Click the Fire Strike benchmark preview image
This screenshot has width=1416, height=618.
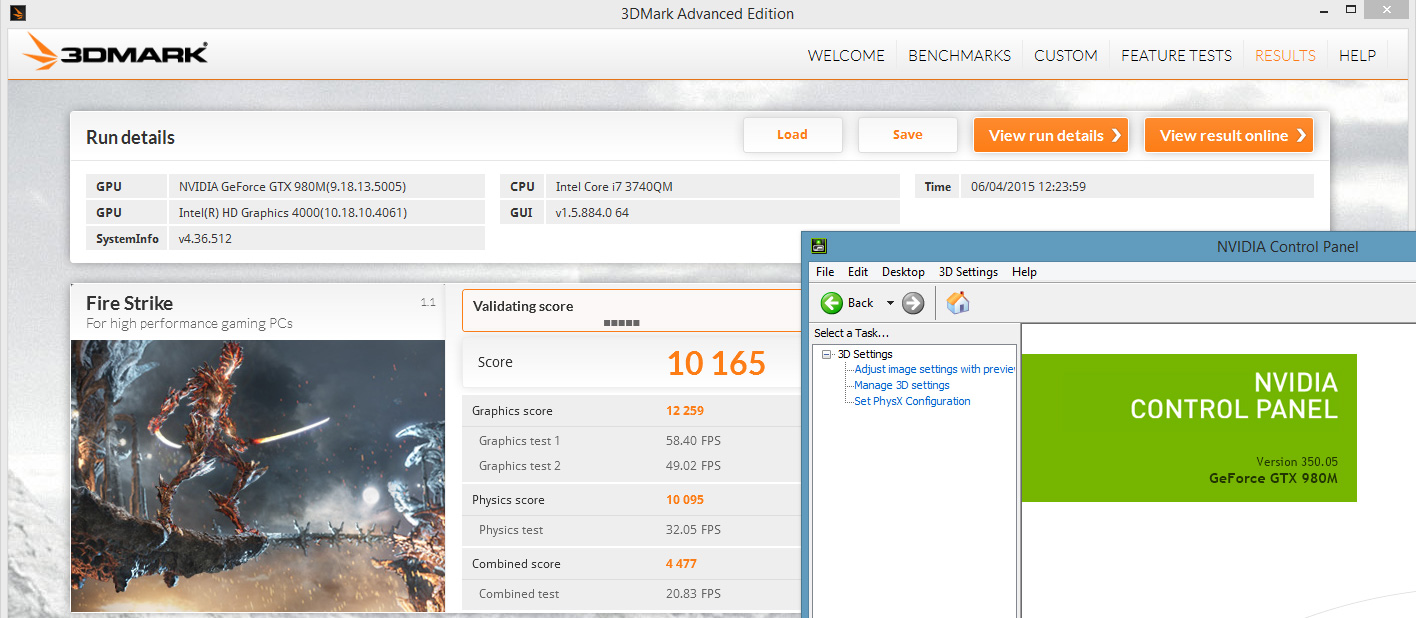click(x=258, y=475)
